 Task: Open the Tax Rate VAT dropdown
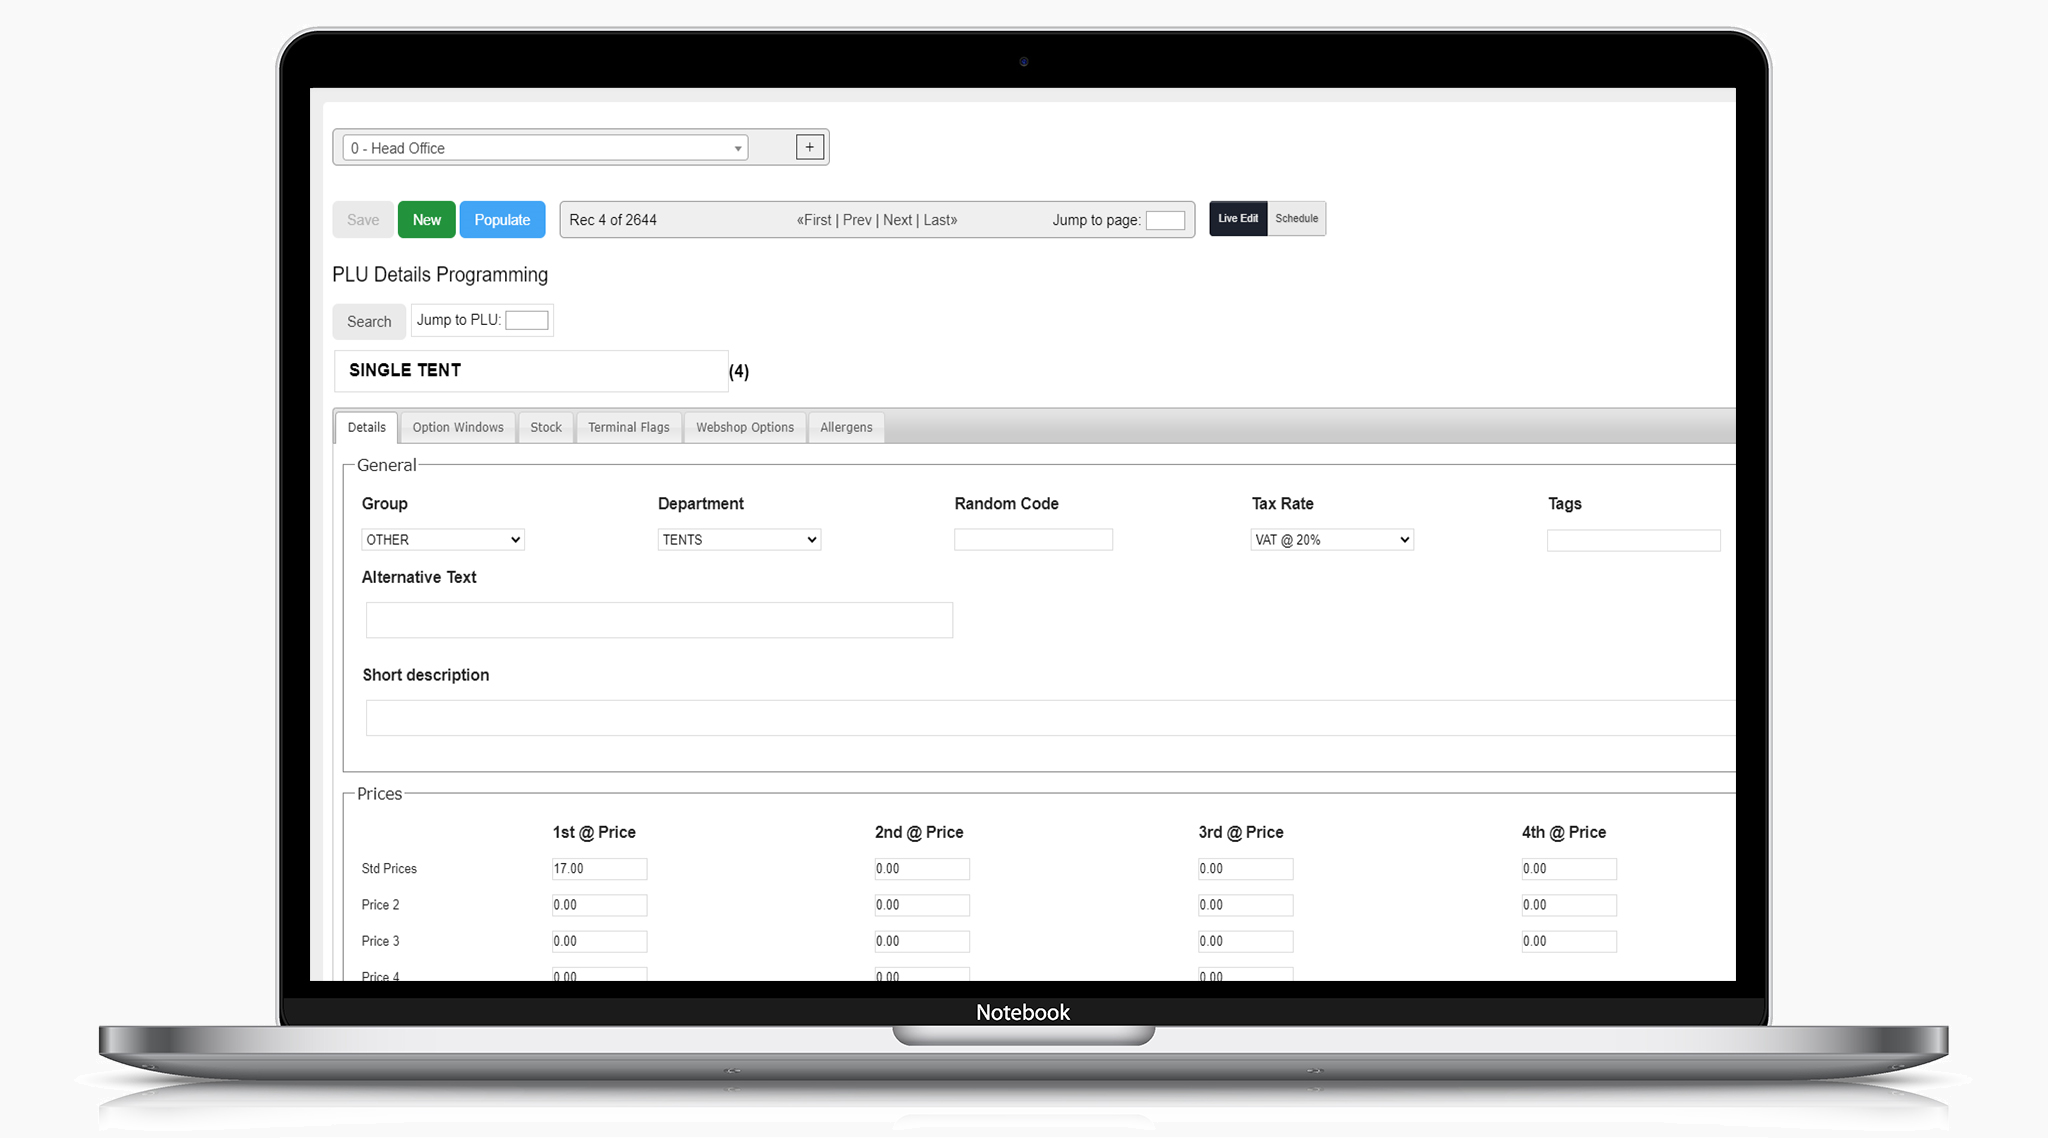click(1332, 540)
